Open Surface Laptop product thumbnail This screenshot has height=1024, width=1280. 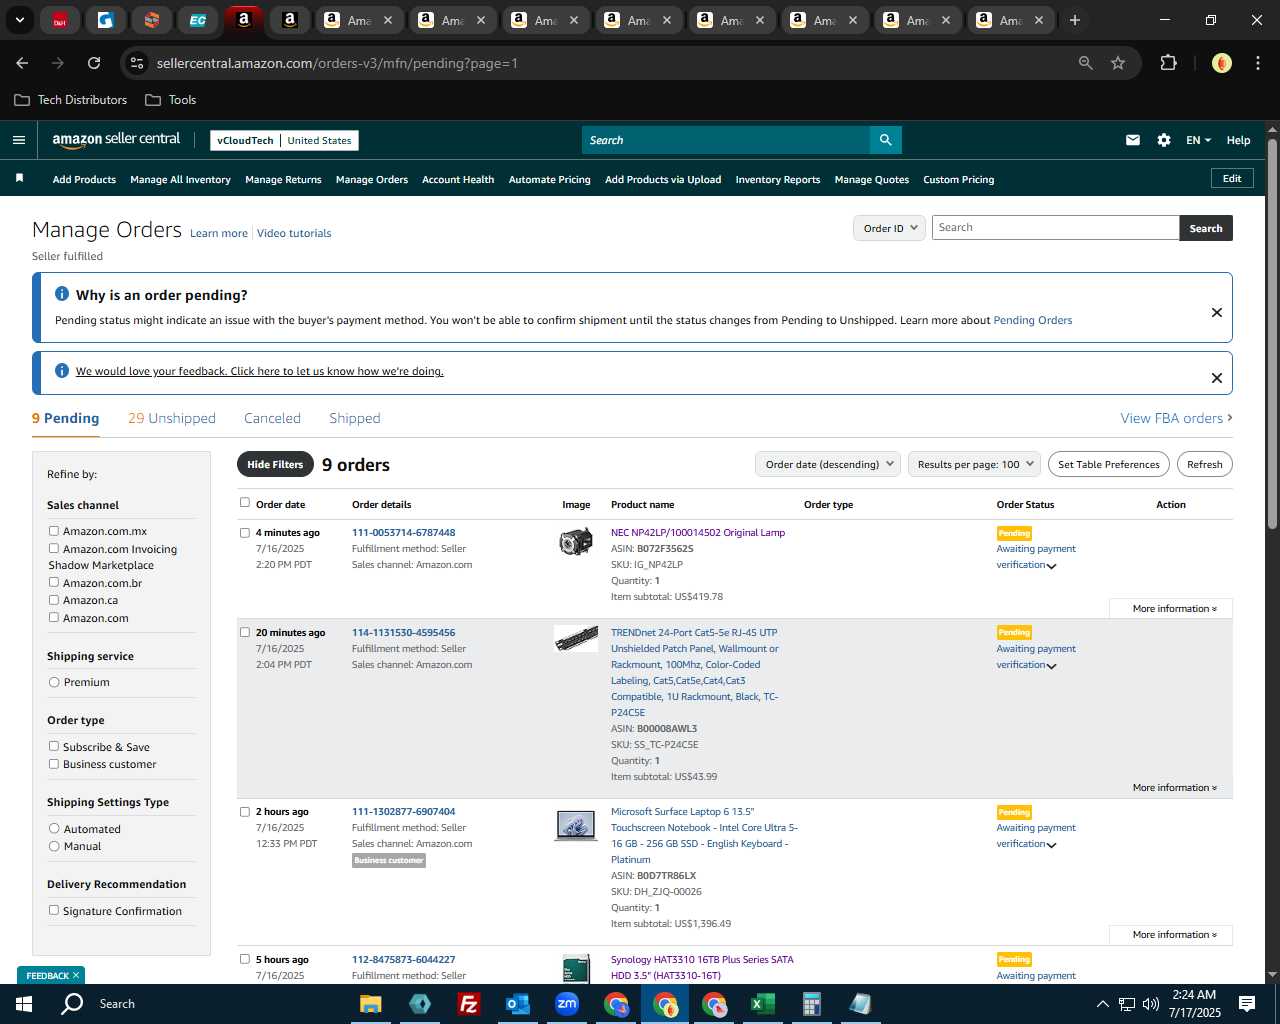(576, 825)
